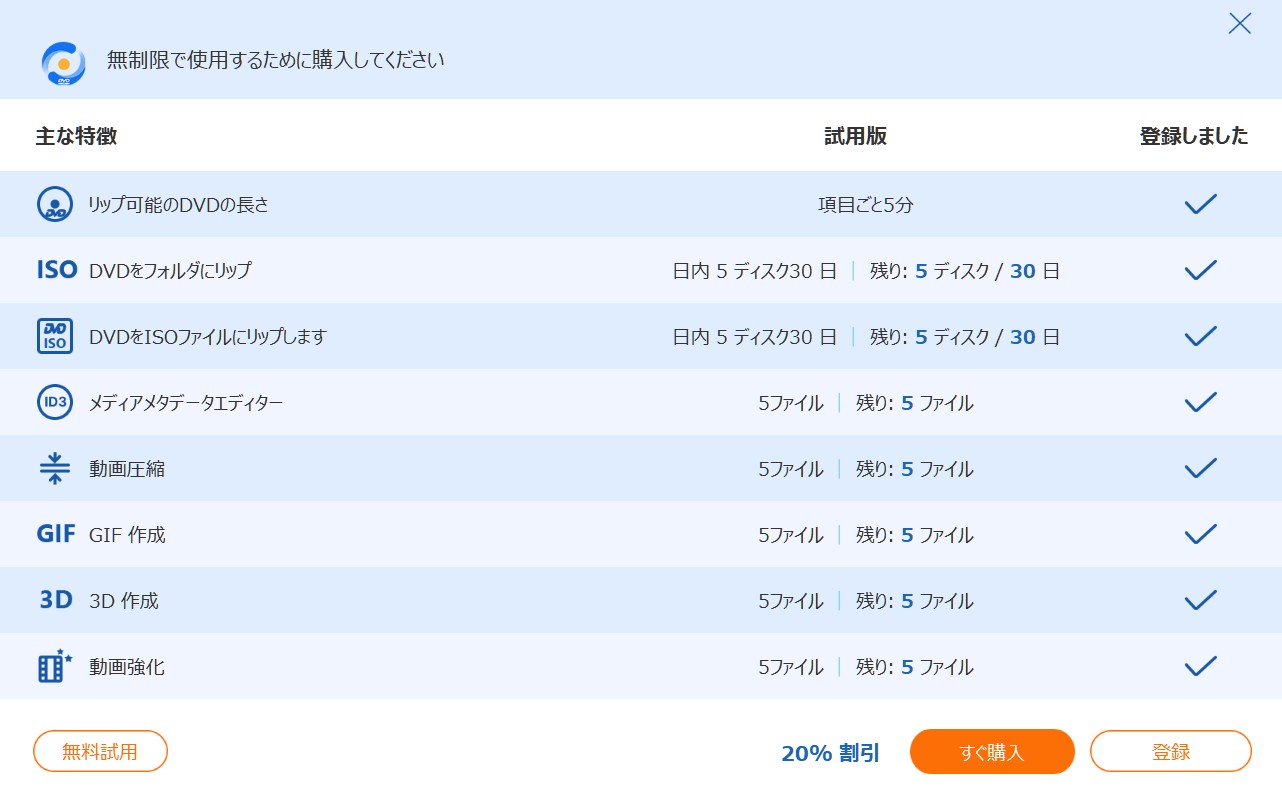Image resolution: width=1282 pixels, height=800 pixels.
Task: Click the 3D creation icon
Action: [56, 600]
